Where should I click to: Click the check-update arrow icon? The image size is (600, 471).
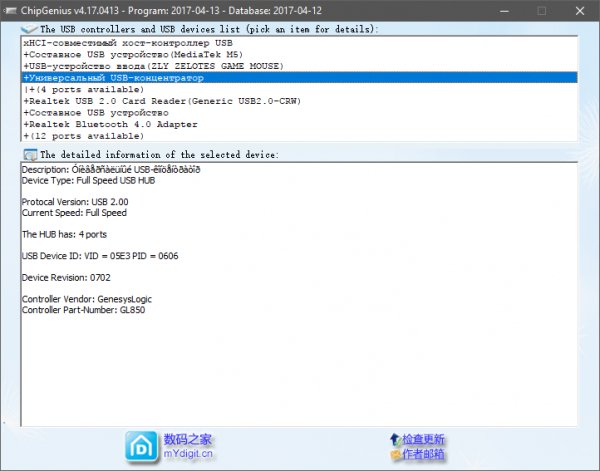pyautogui.click(x=395, y=439)
